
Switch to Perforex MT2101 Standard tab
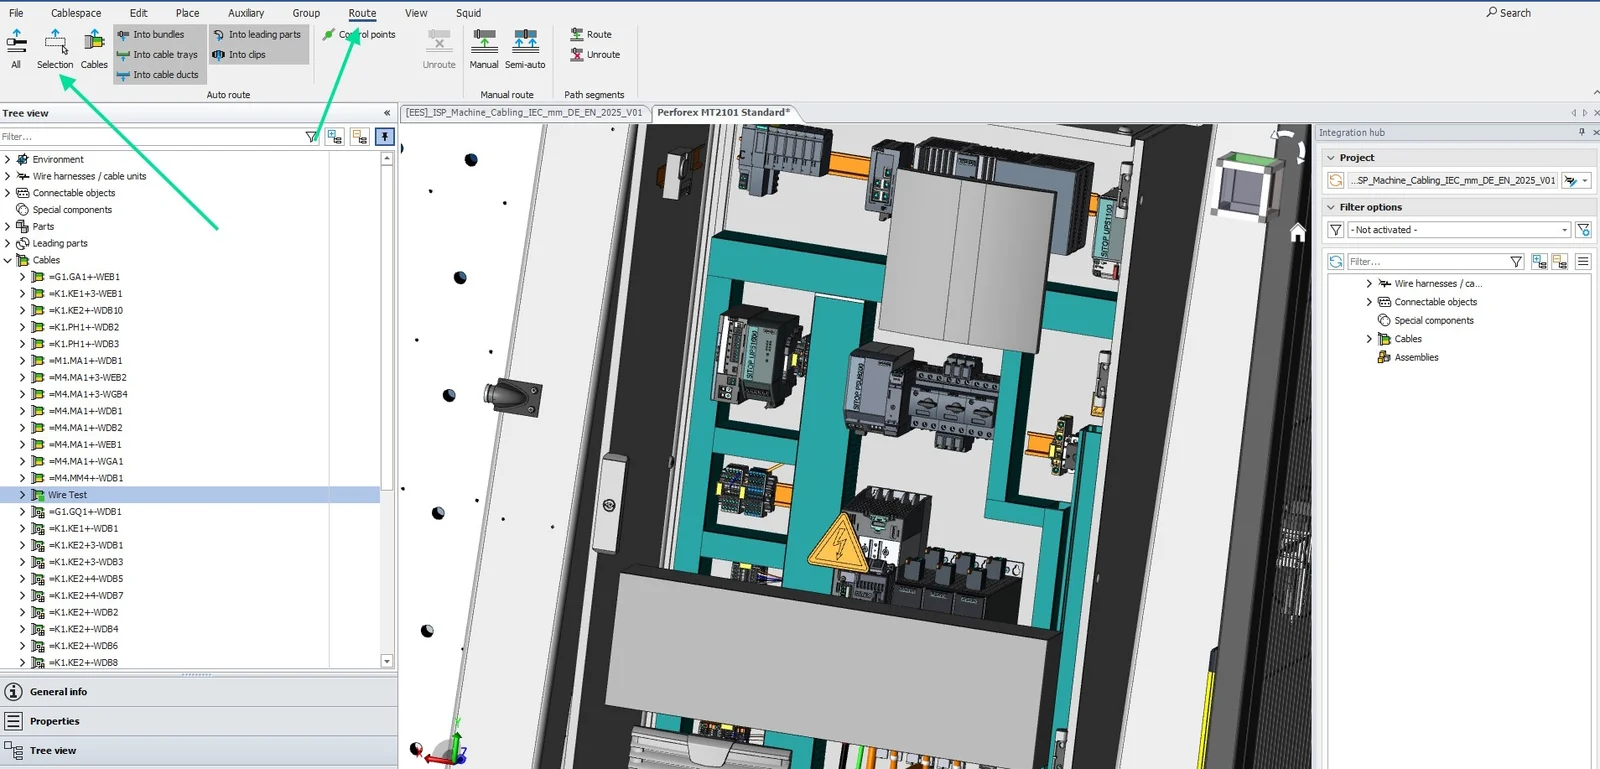pos(723,113)
